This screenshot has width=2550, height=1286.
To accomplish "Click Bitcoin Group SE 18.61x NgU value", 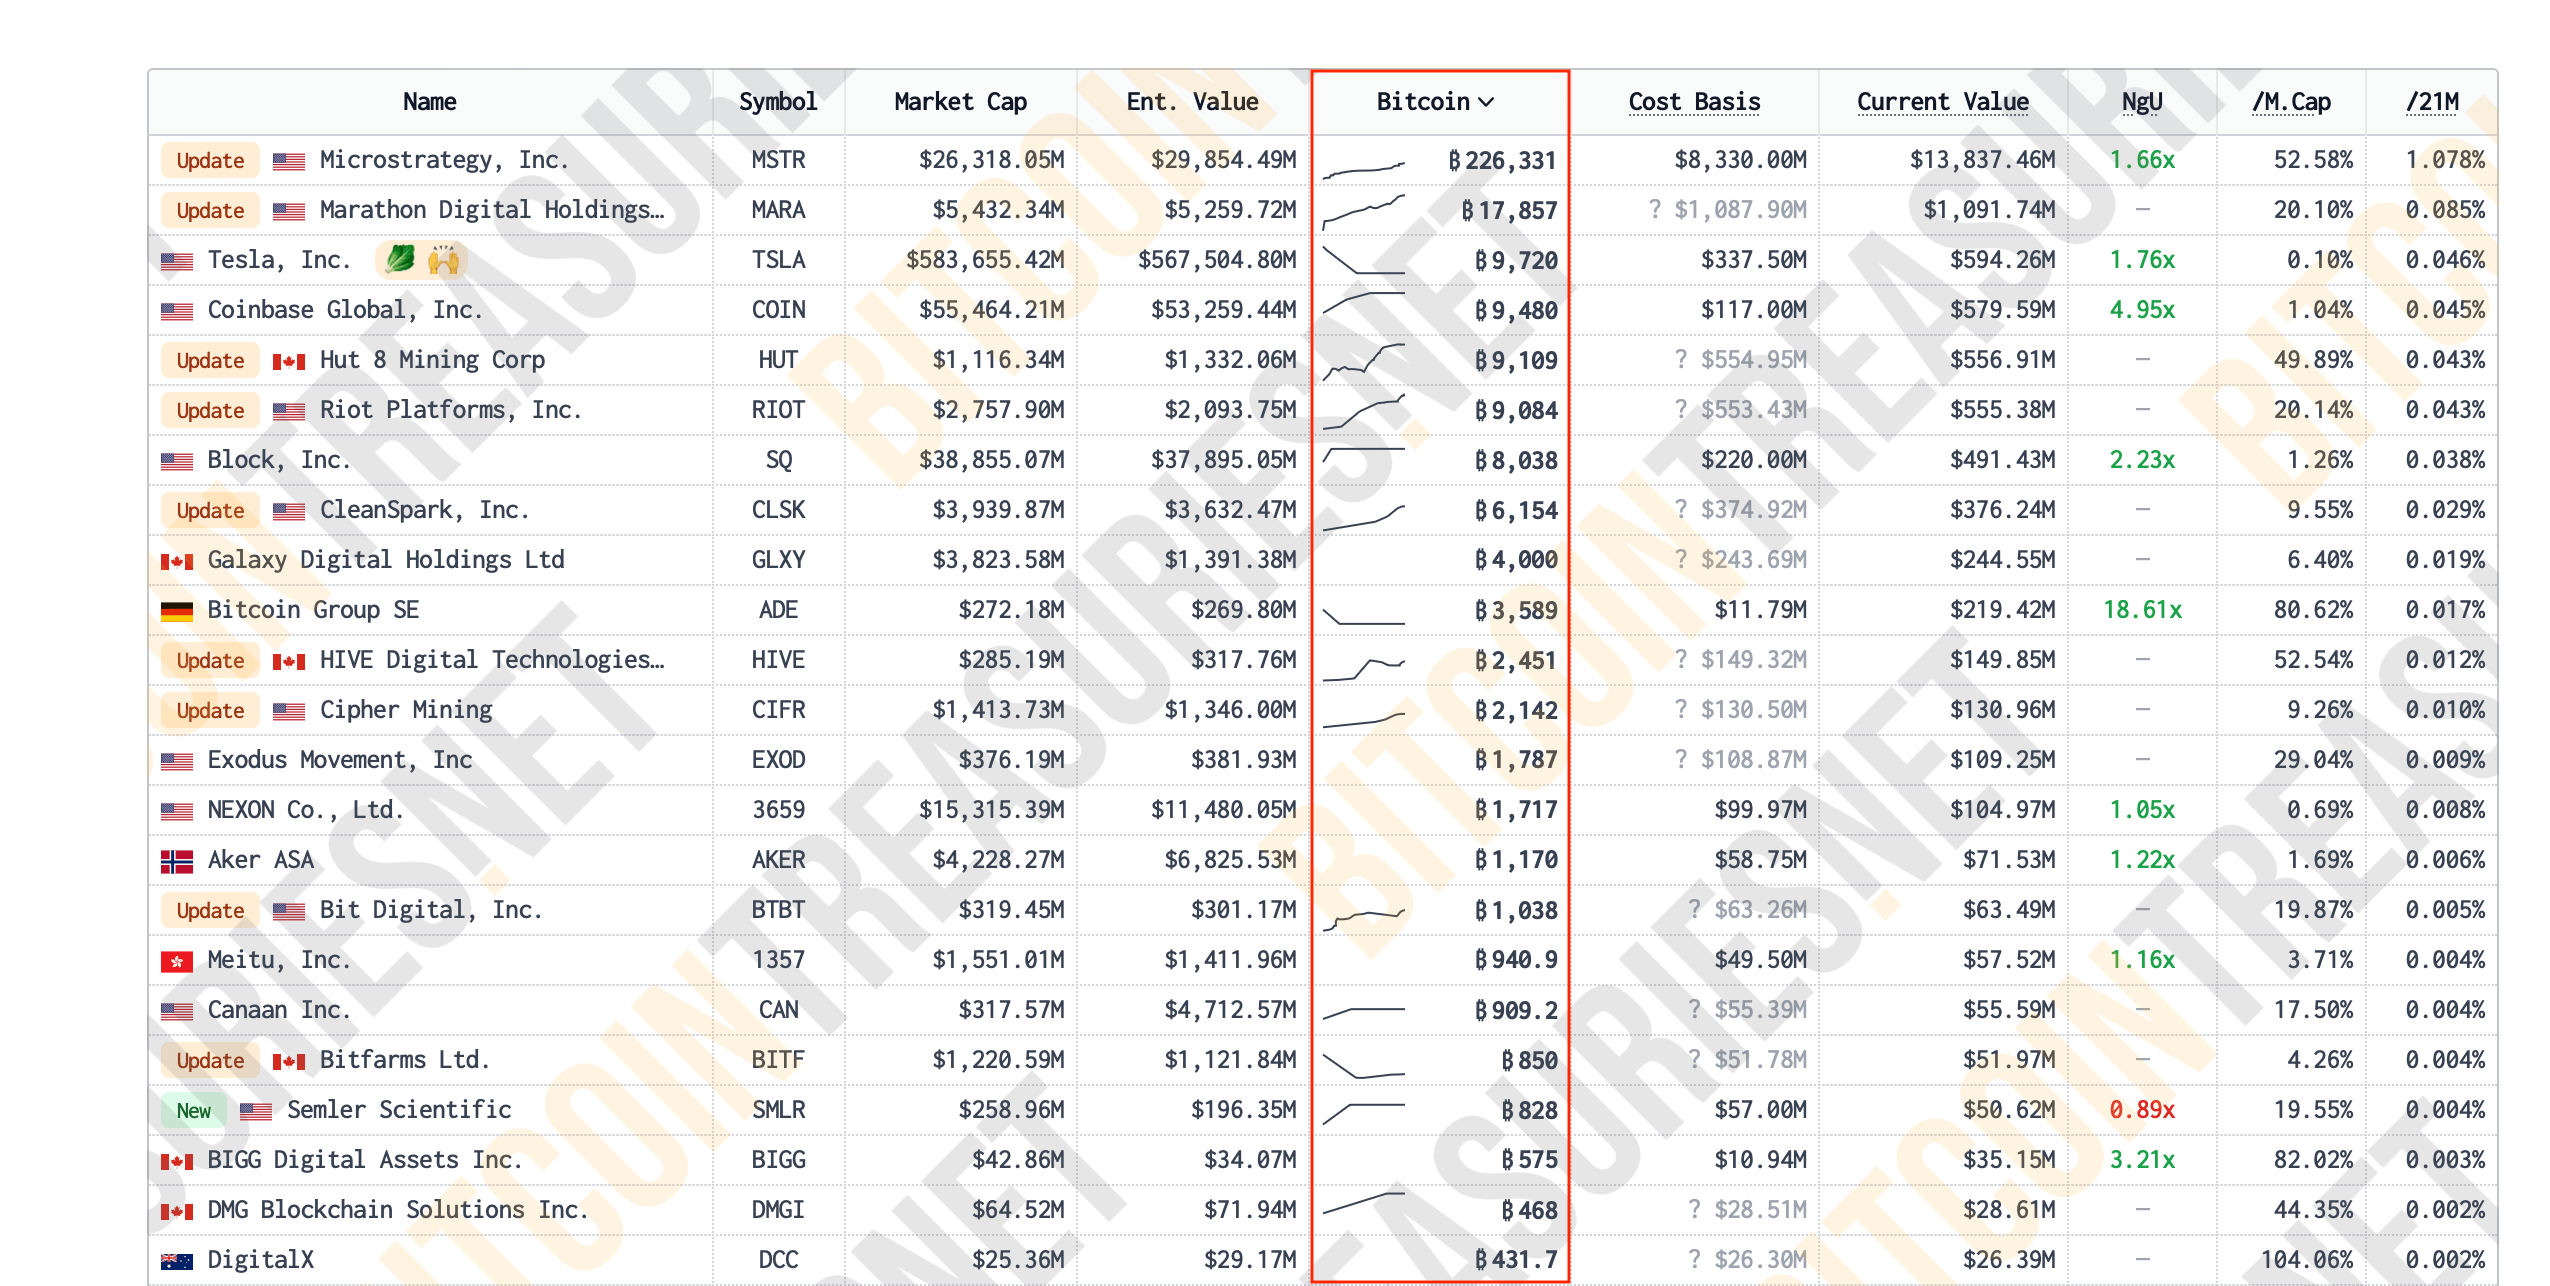I will point(2141,610).
